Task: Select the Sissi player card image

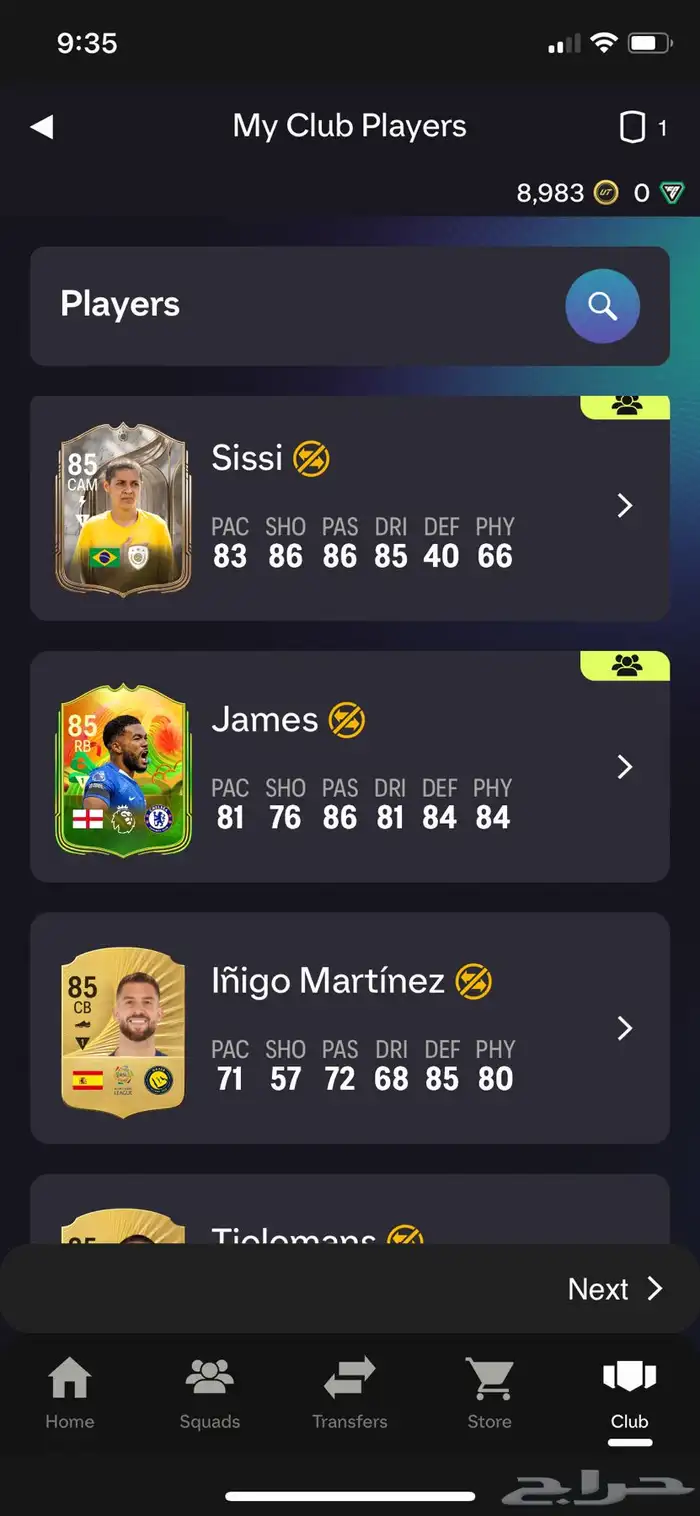Action: point(123,509)
